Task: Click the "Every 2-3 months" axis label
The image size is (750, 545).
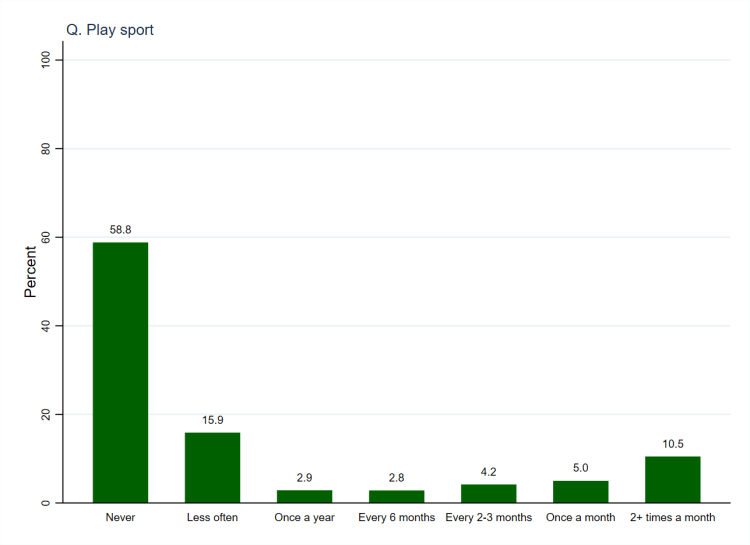Action: pos(489,518)
